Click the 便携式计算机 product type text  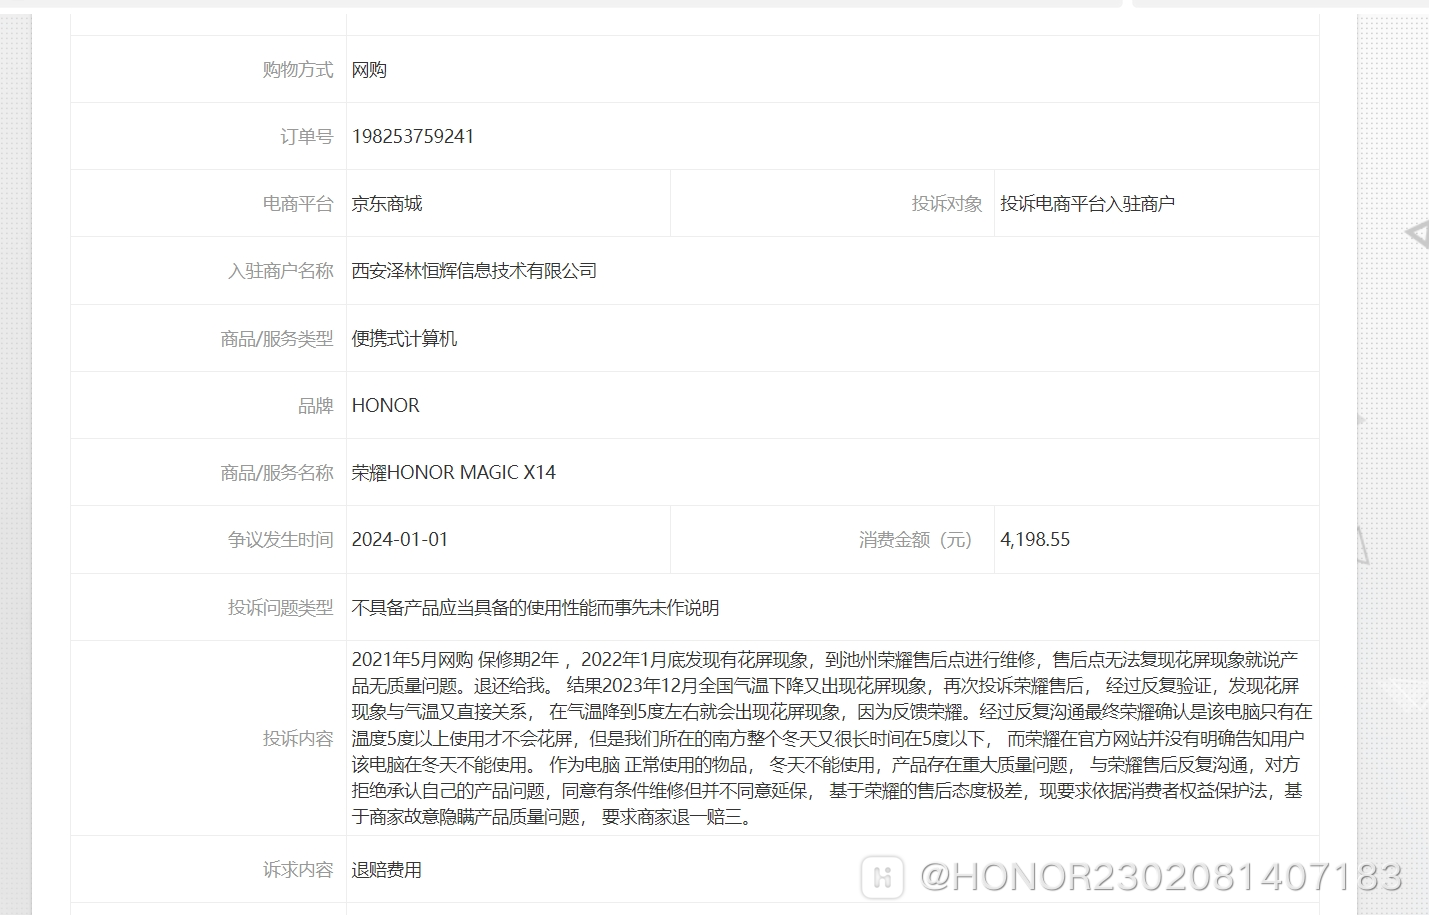[404, 338]
